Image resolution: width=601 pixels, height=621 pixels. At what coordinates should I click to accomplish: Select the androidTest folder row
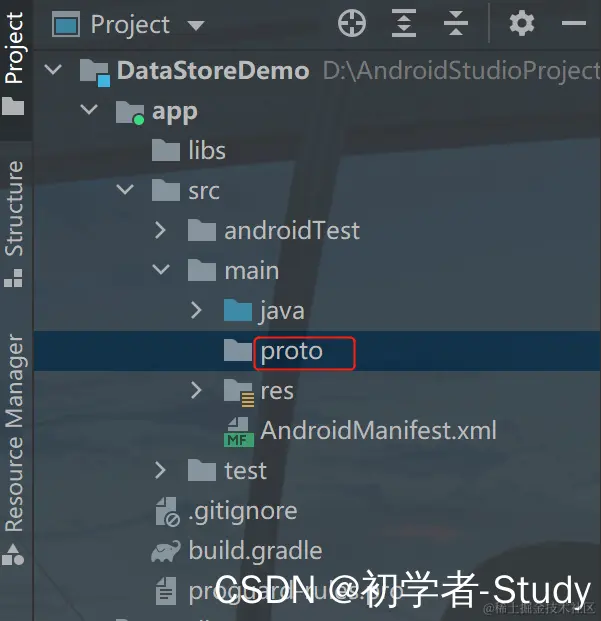[x=317, y=230]
